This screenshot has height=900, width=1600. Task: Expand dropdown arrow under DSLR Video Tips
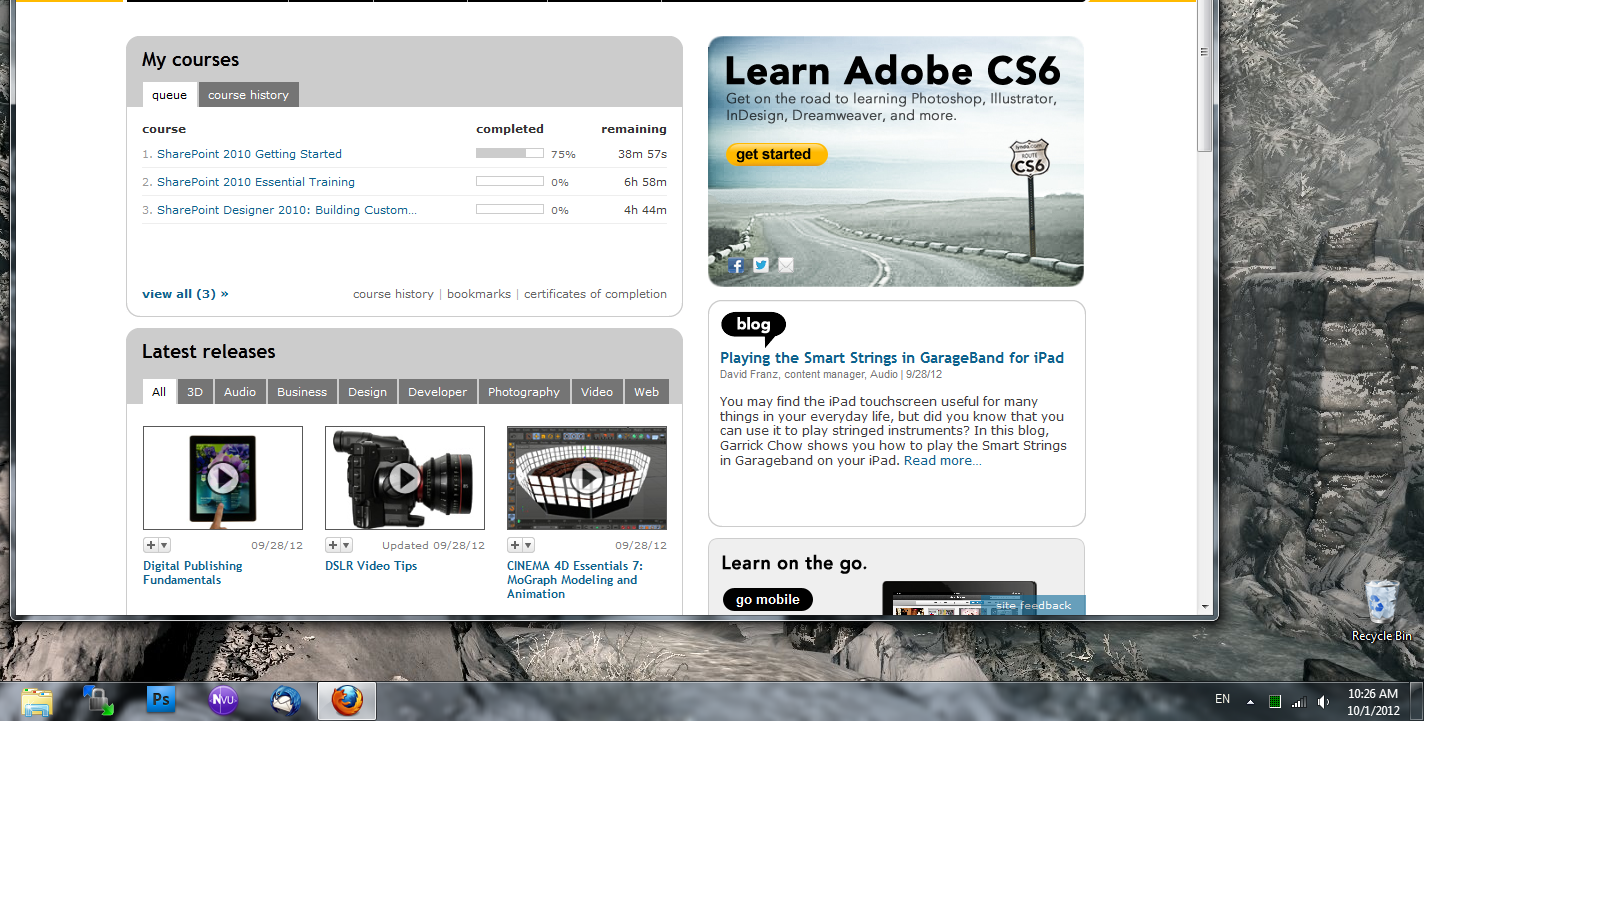coord(346,545)
